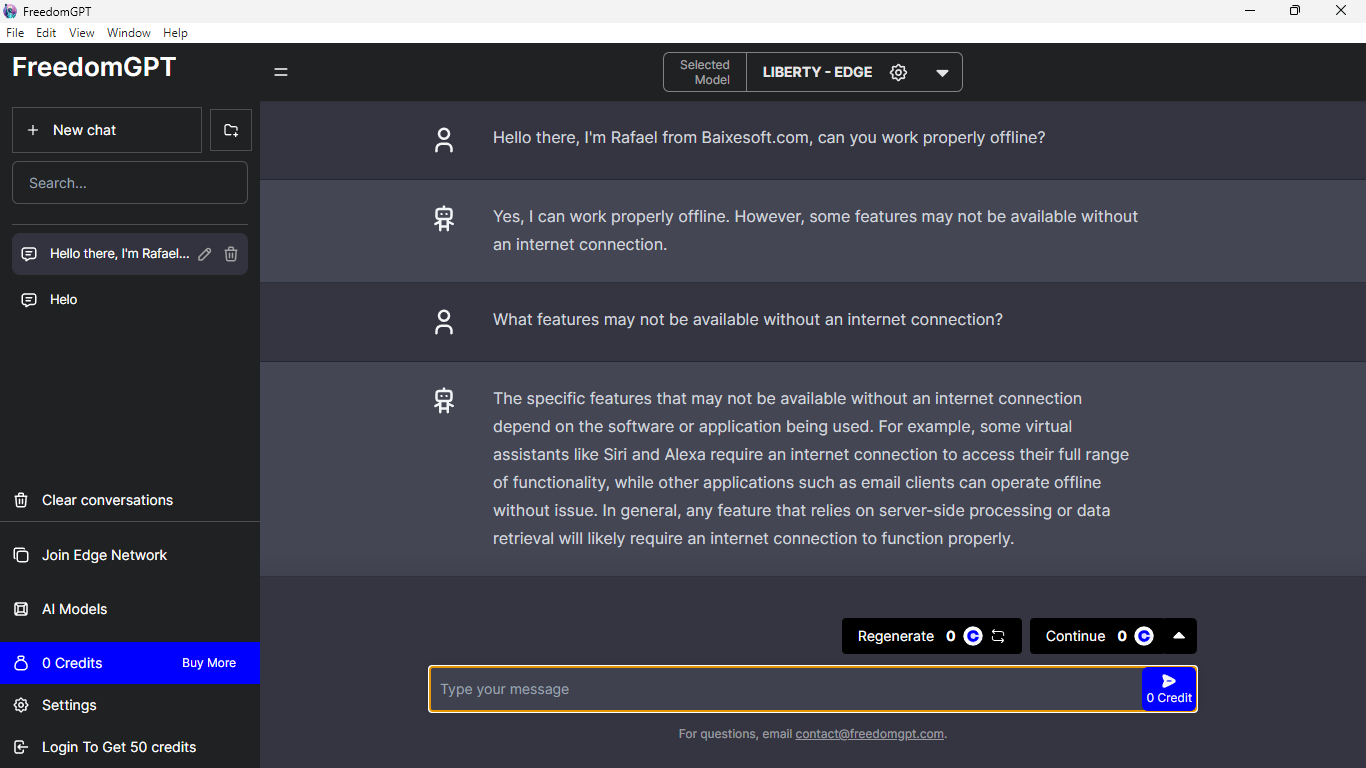The height and width of the screenshot is (768, 1366).
Task: Click the Join Edge Network icon
Action: click(x=21, y=555)
